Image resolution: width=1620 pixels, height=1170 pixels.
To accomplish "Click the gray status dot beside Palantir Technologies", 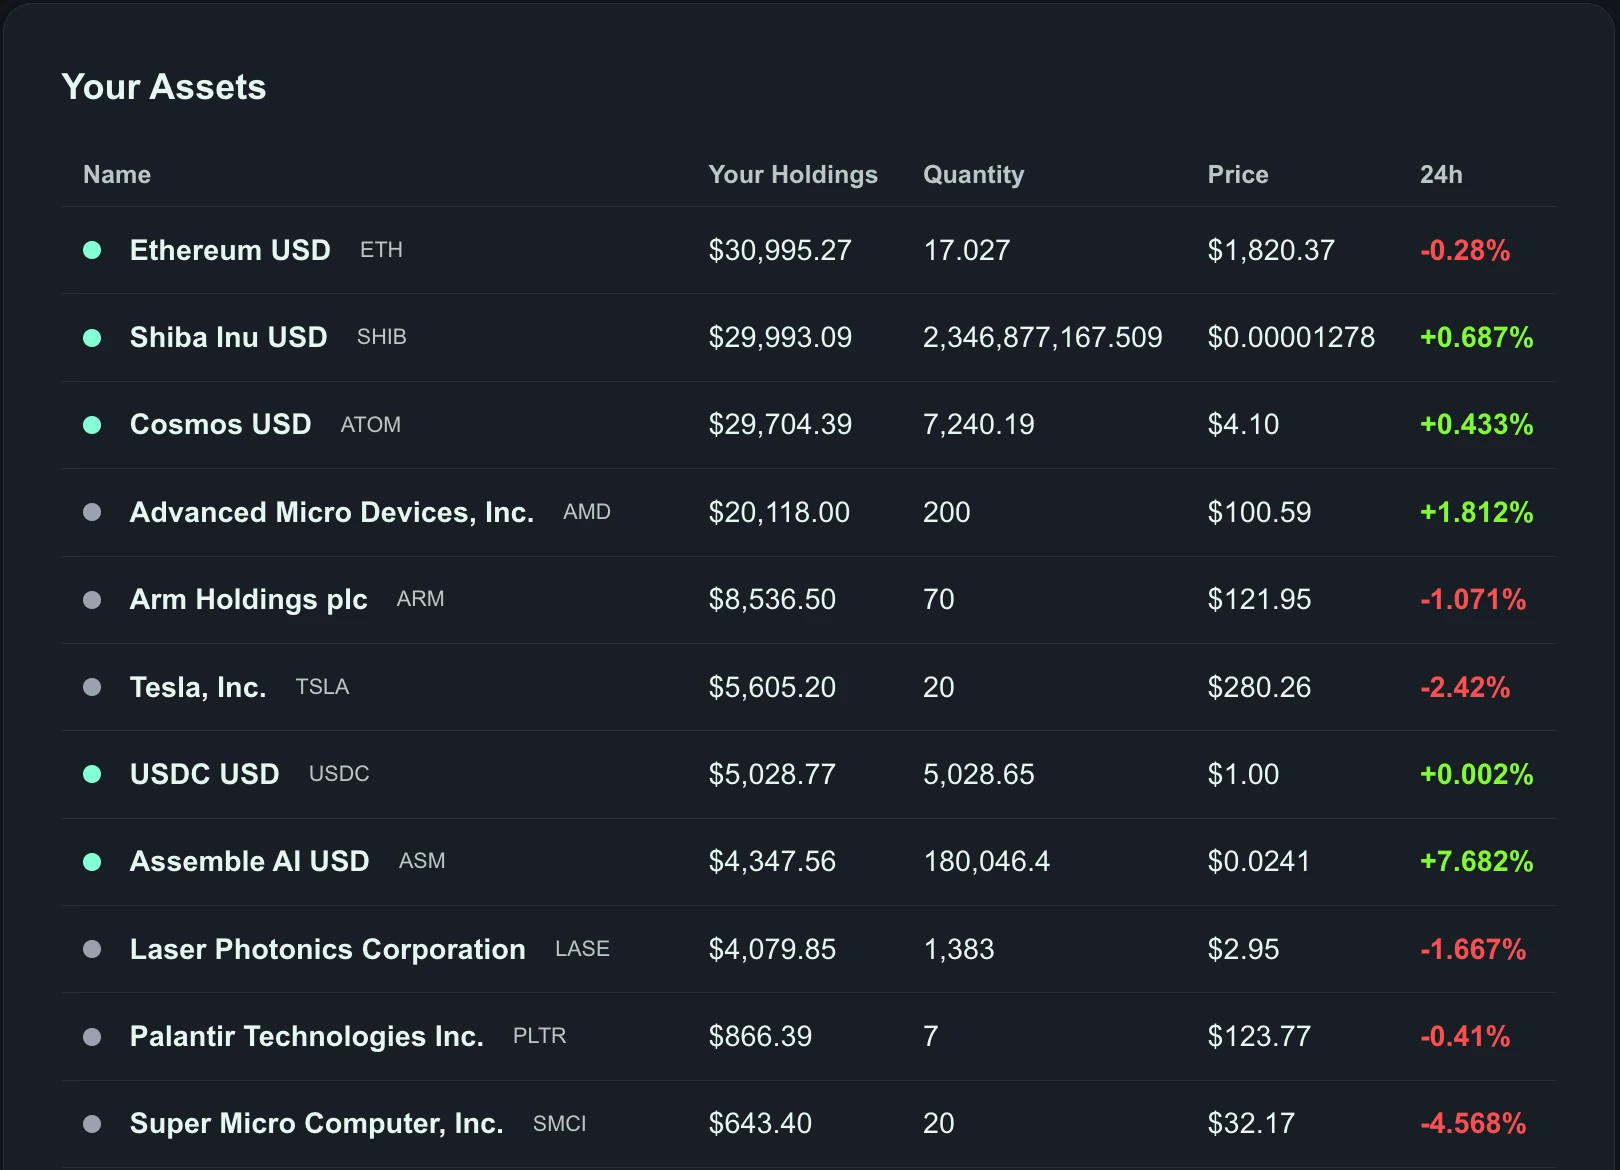I will click(92, 1037).
